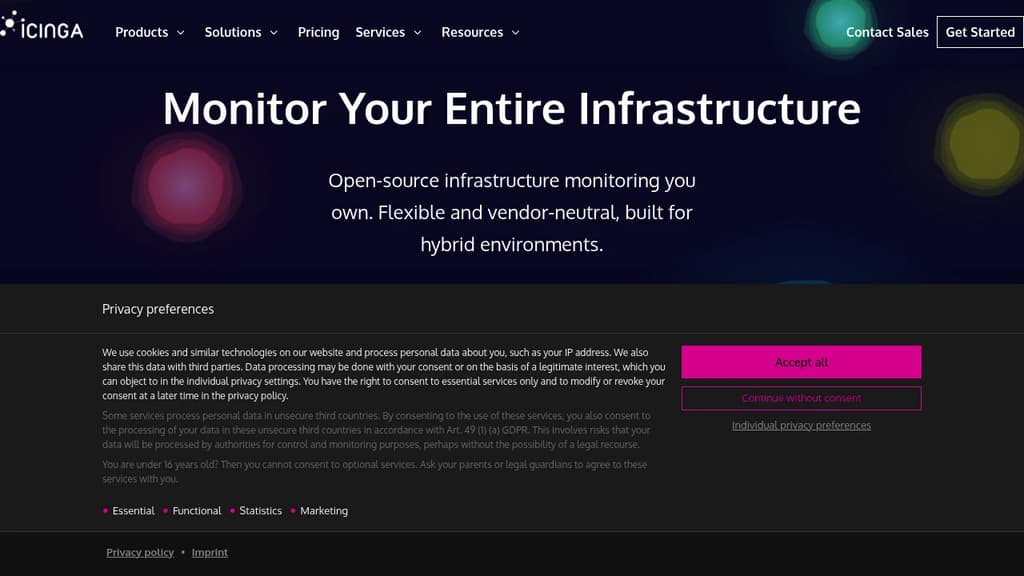Image resolution: width=1024 pixels, height=576 pixels.
Task: Choose Continue without consent
Action: pos(800,397)
